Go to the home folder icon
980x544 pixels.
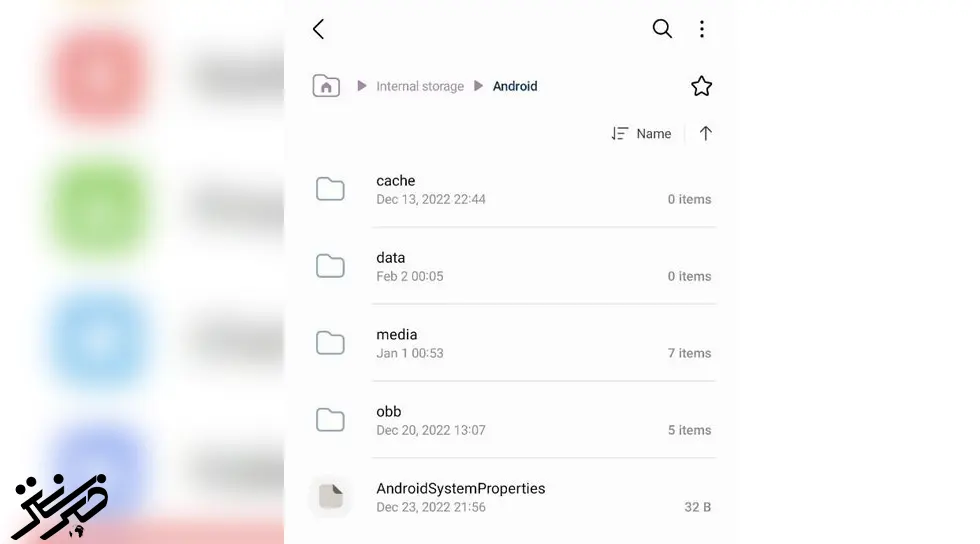click(x=326, y=86)
